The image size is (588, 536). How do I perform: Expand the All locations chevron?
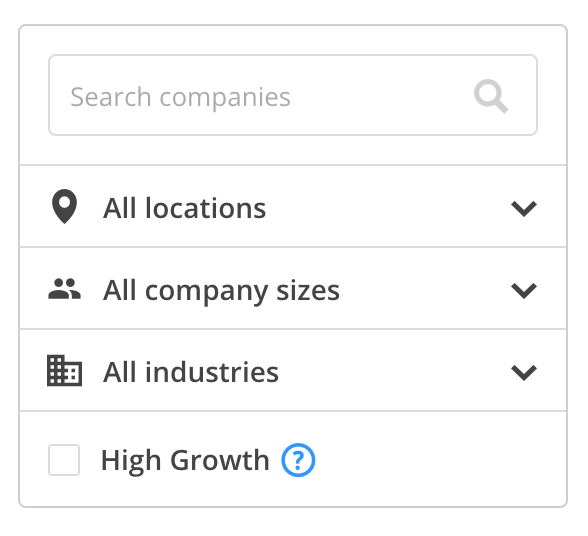pyautogui.click(x=524, y=209)
